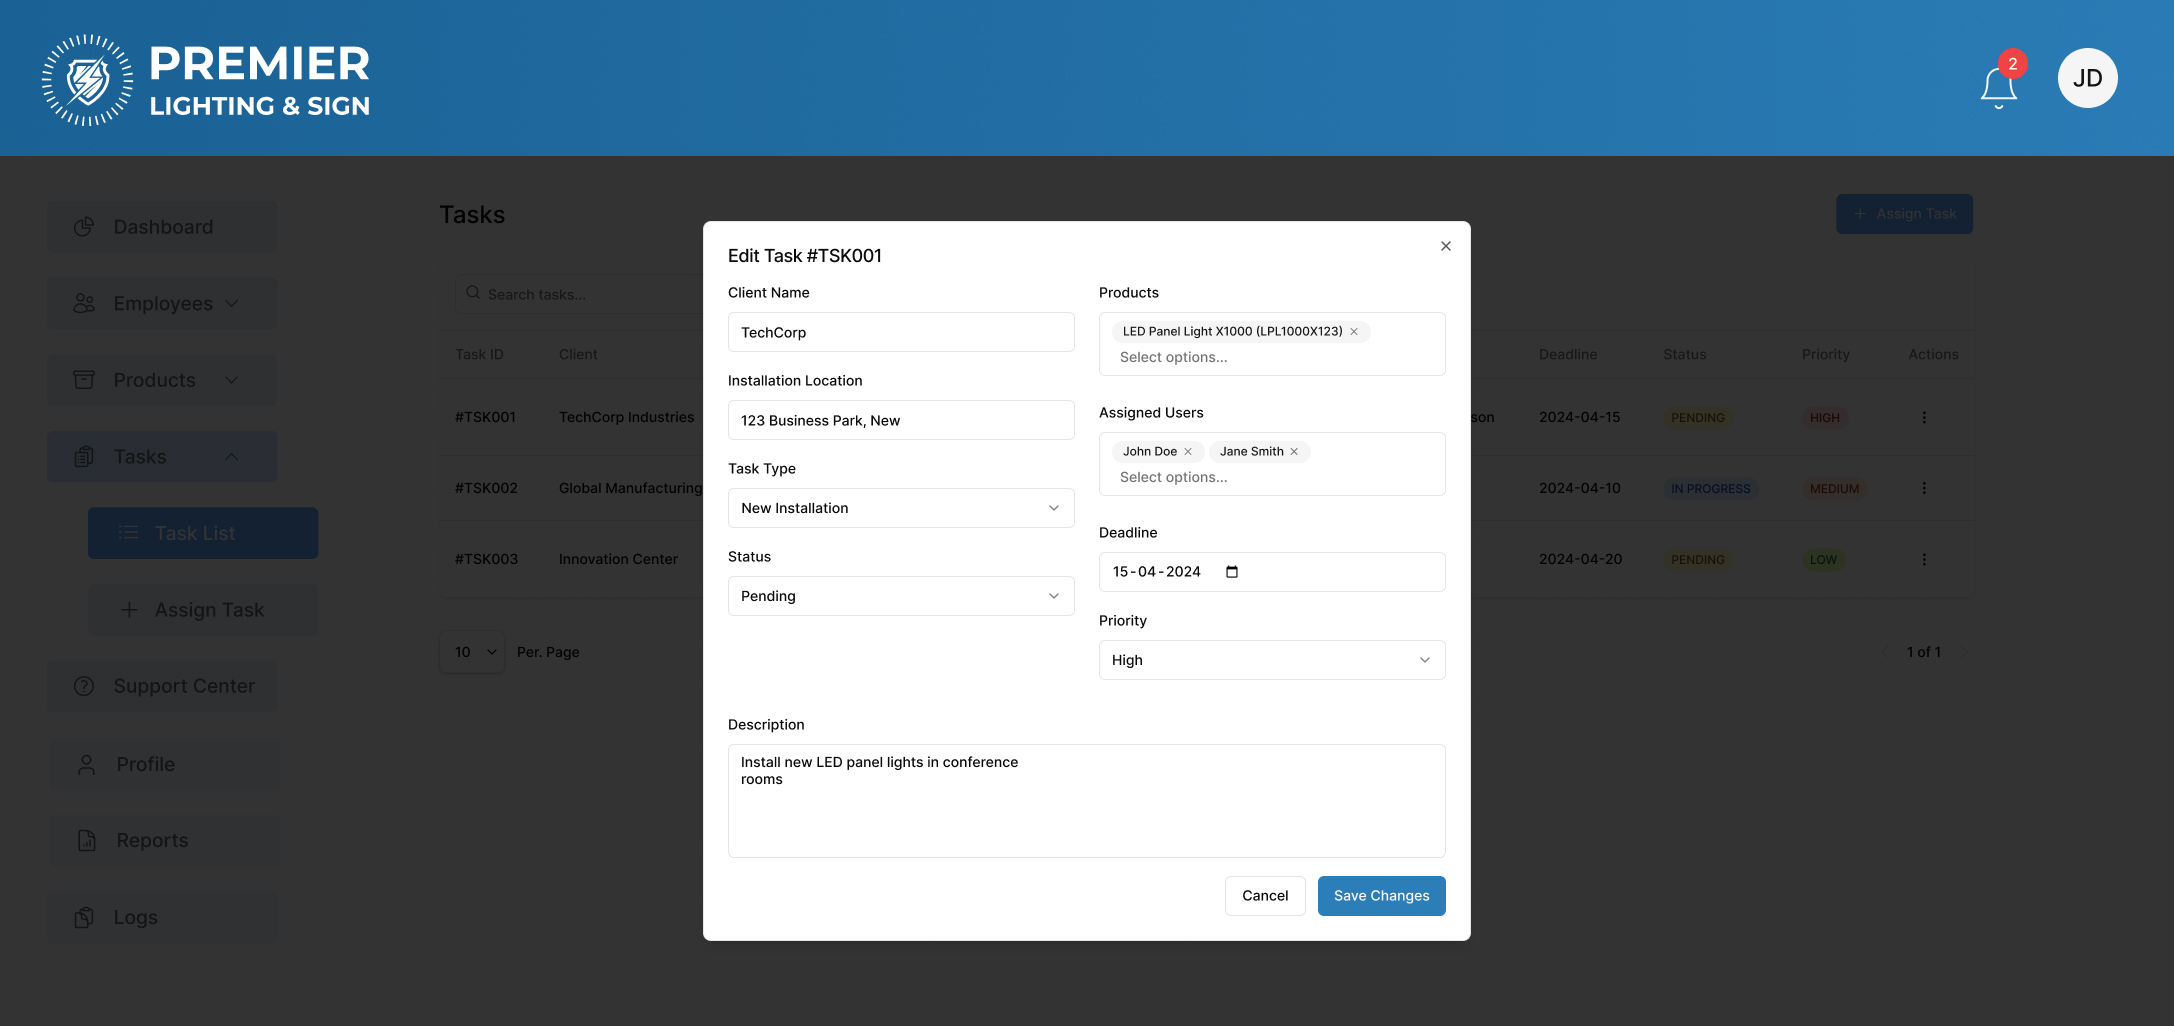Expand the Products sidebar menu
The width and height of the screenshot is (2174, 1026).
pyautogui.click(x=162, y=380)
